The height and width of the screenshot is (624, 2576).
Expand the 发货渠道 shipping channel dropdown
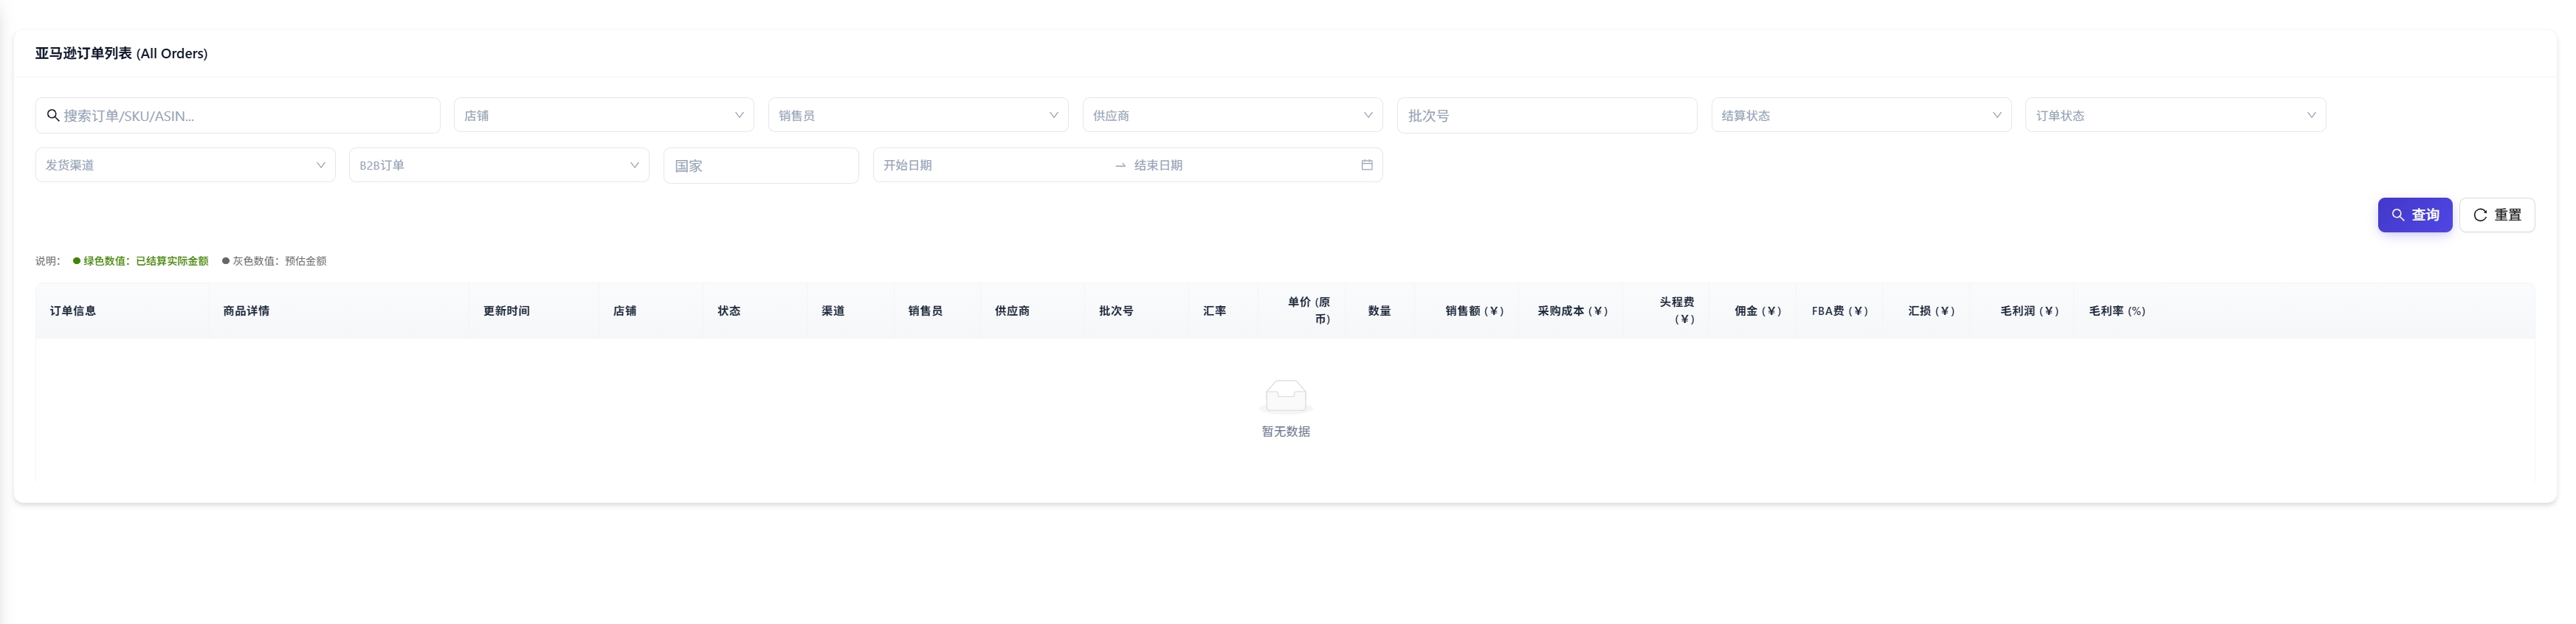click(x=185, y=165)
